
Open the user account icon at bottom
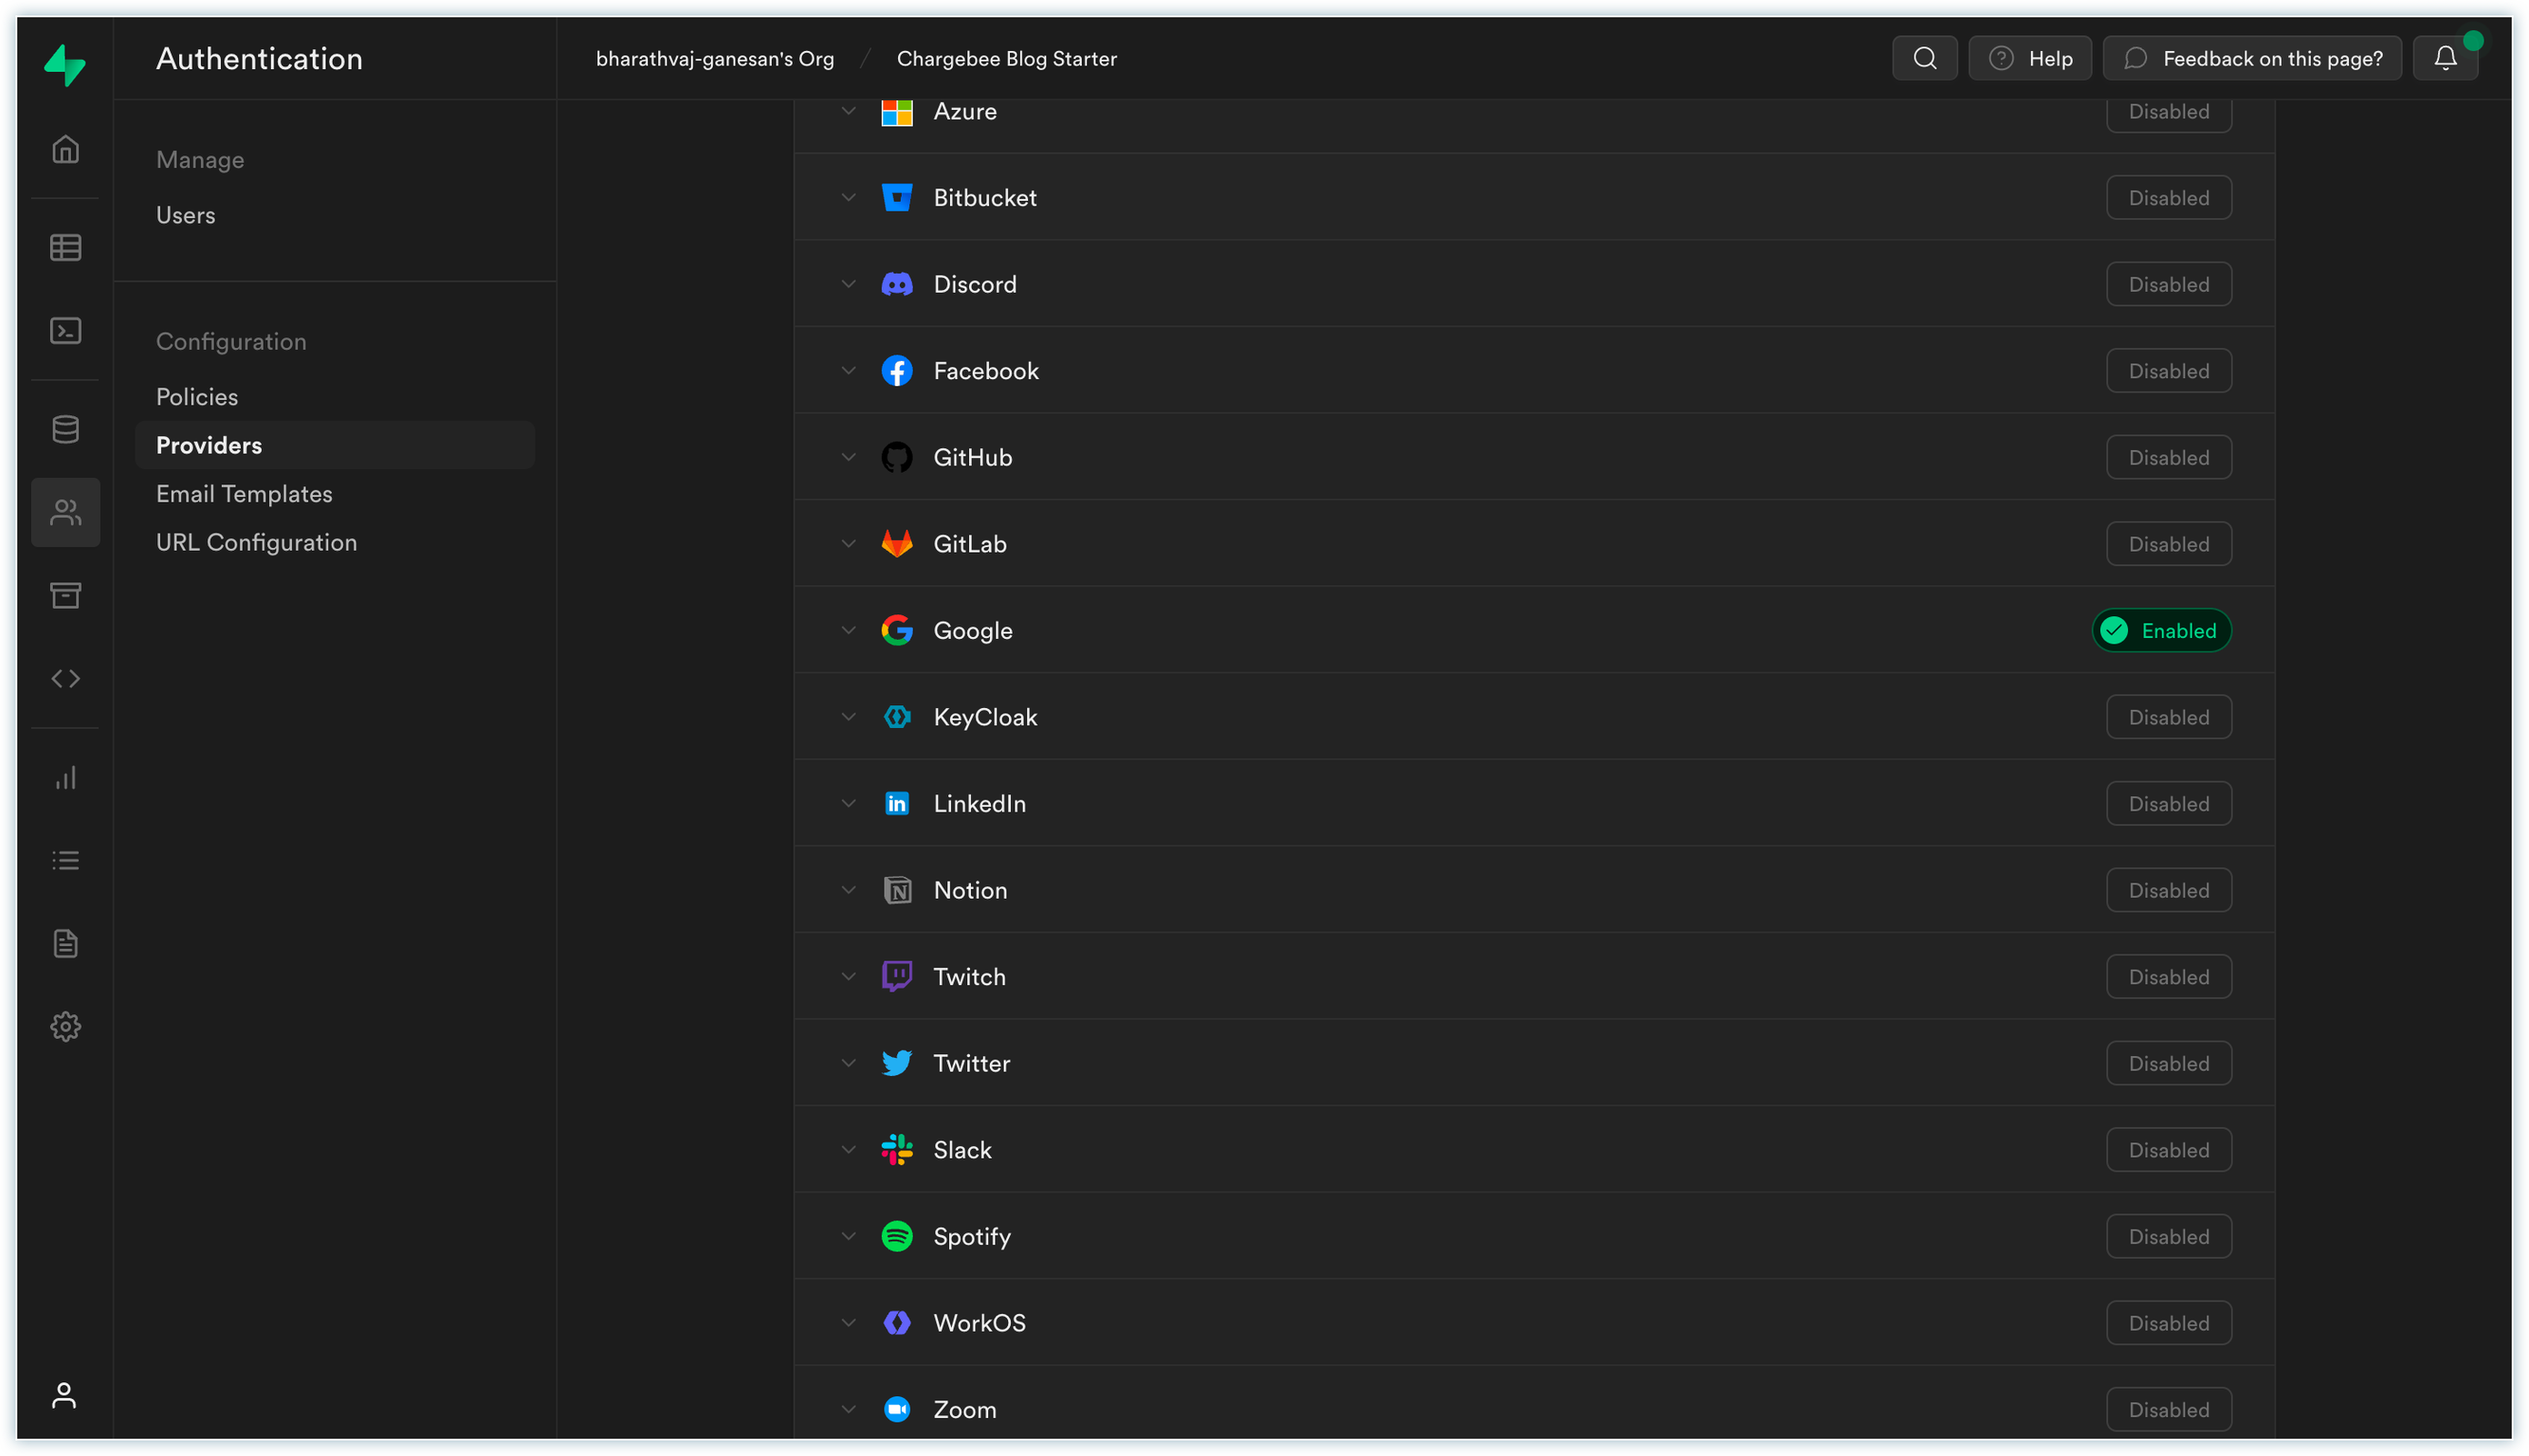point(64,1395)
